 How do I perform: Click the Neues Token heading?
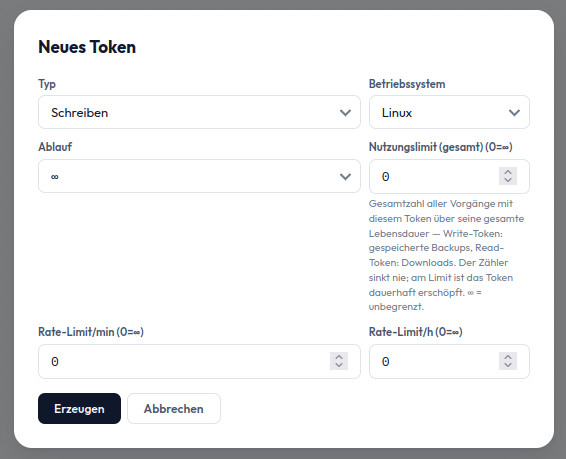87,47
